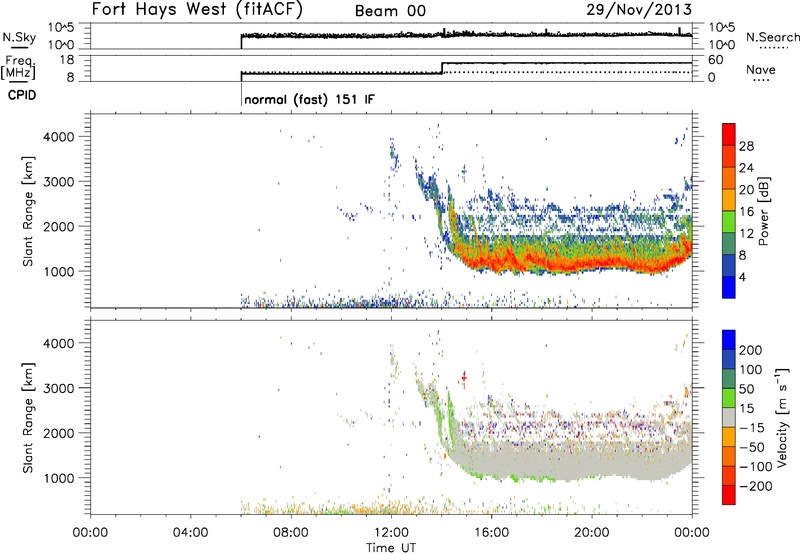Click the red bottom of velocity colorbar

coord(729,495)
